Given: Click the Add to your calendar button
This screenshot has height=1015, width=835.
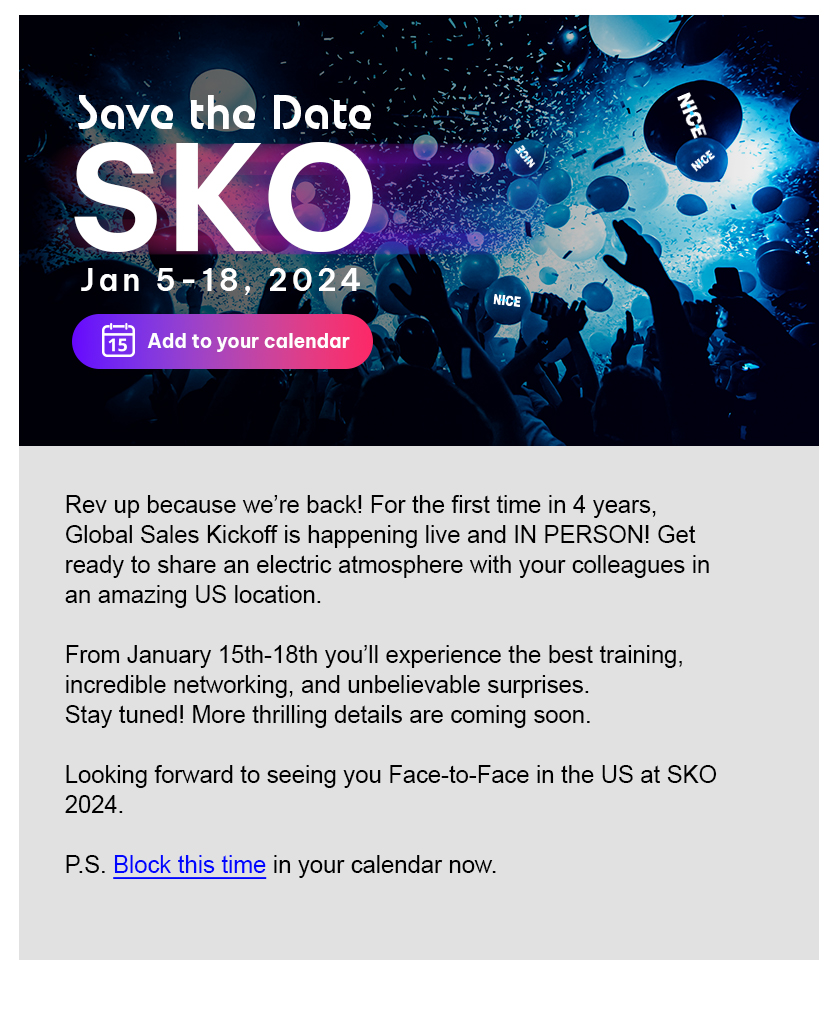Looking at the screenshot, I should [x=222, y=342].
